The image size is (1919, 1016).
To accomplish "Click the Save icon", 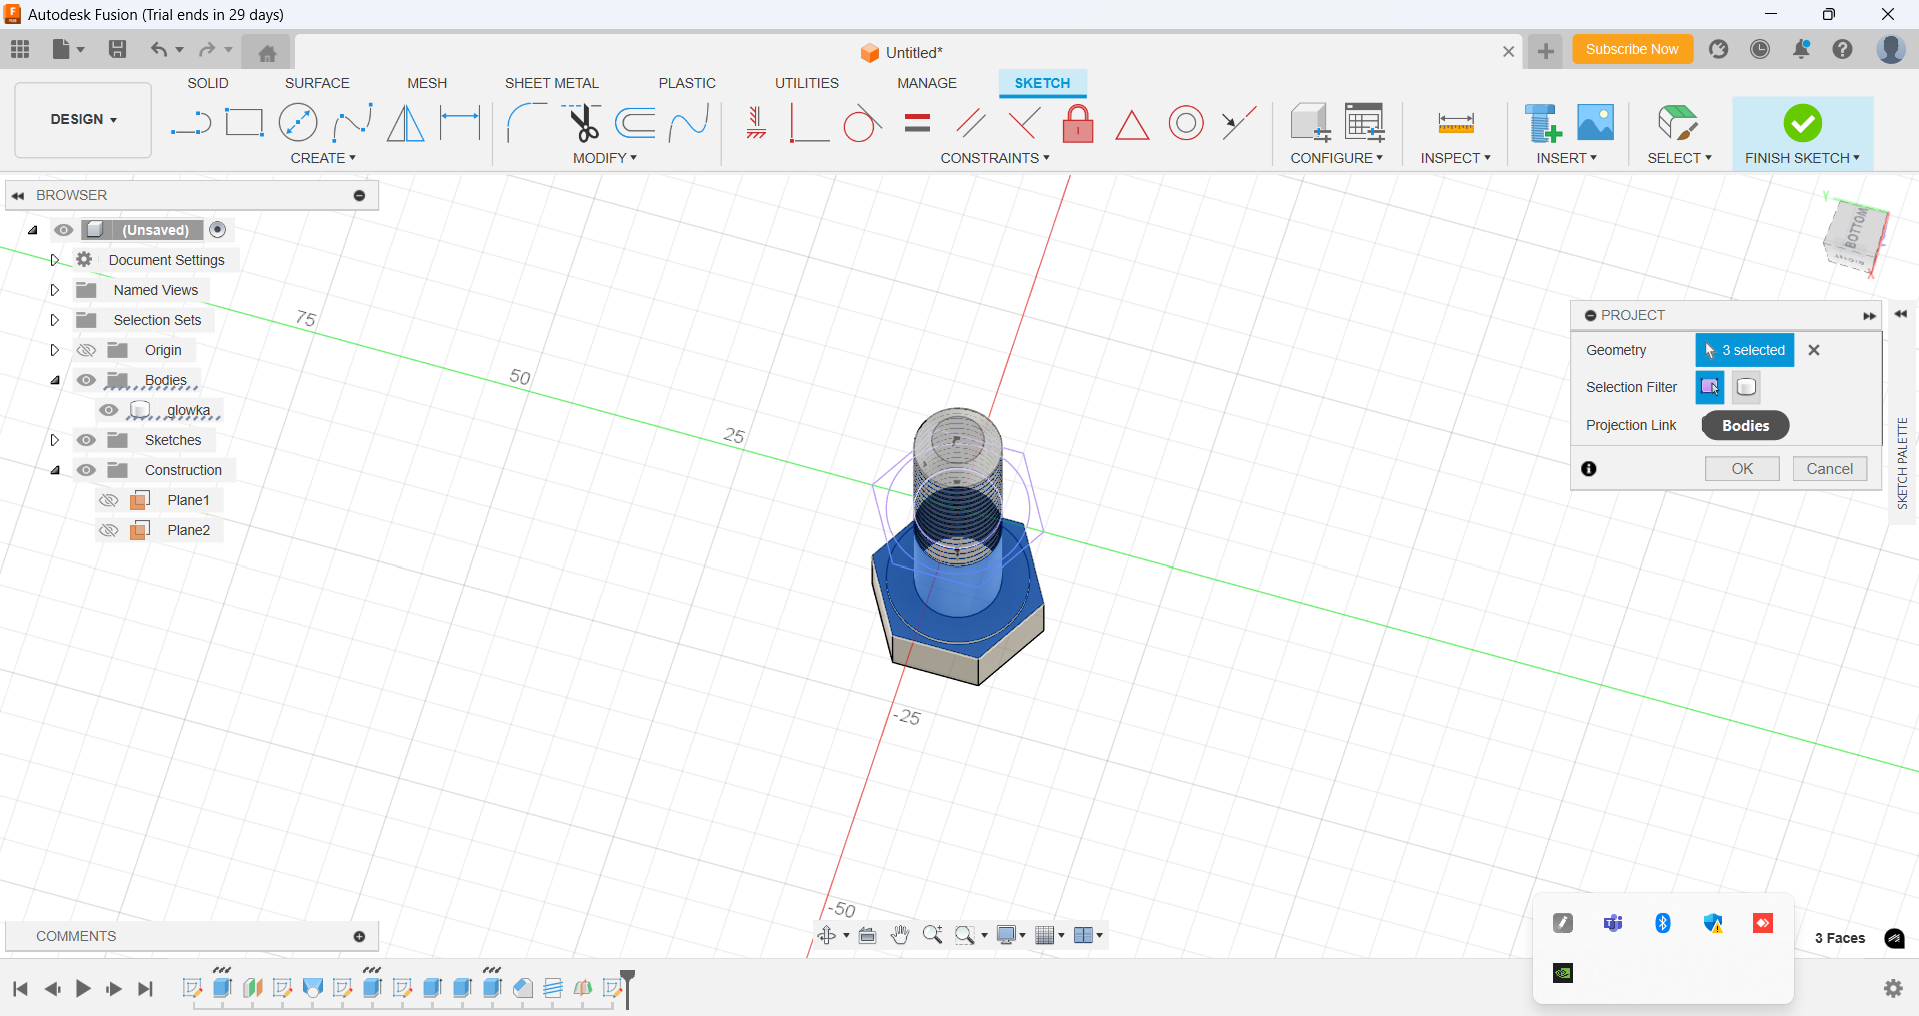I will point(117,49).
